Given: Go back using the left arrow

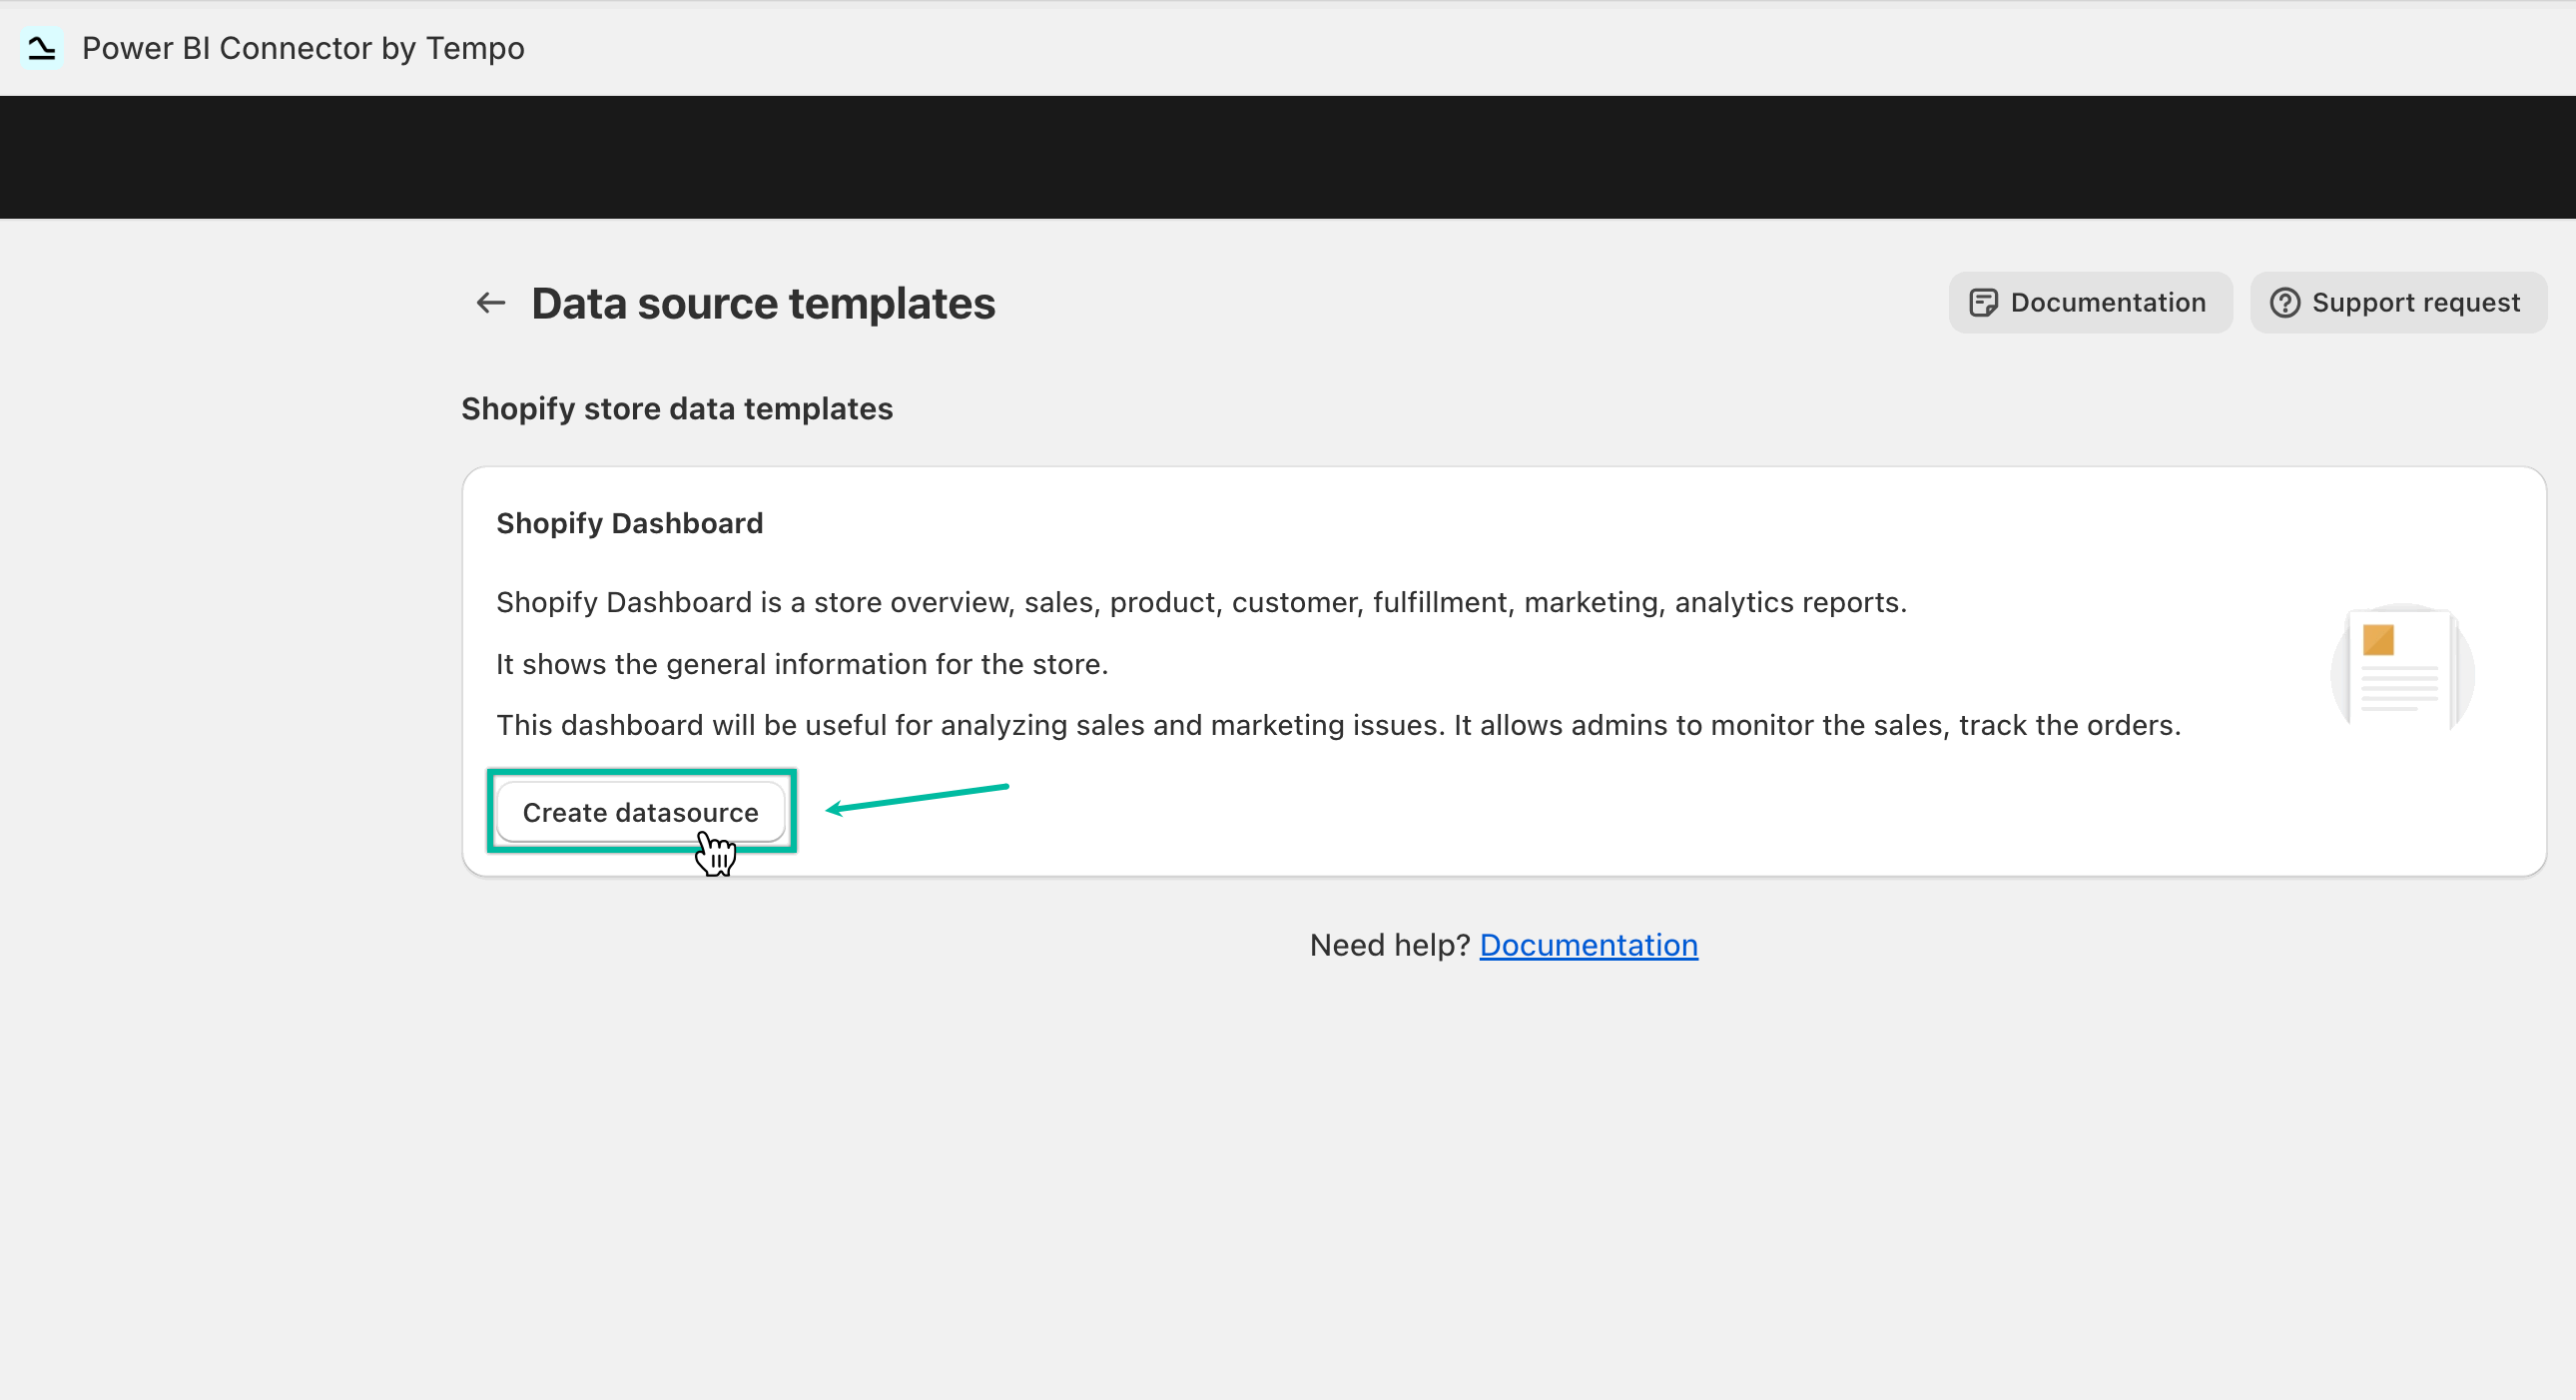Looking at the screenshot, I should pyautogui.click(x=490, y=303).
